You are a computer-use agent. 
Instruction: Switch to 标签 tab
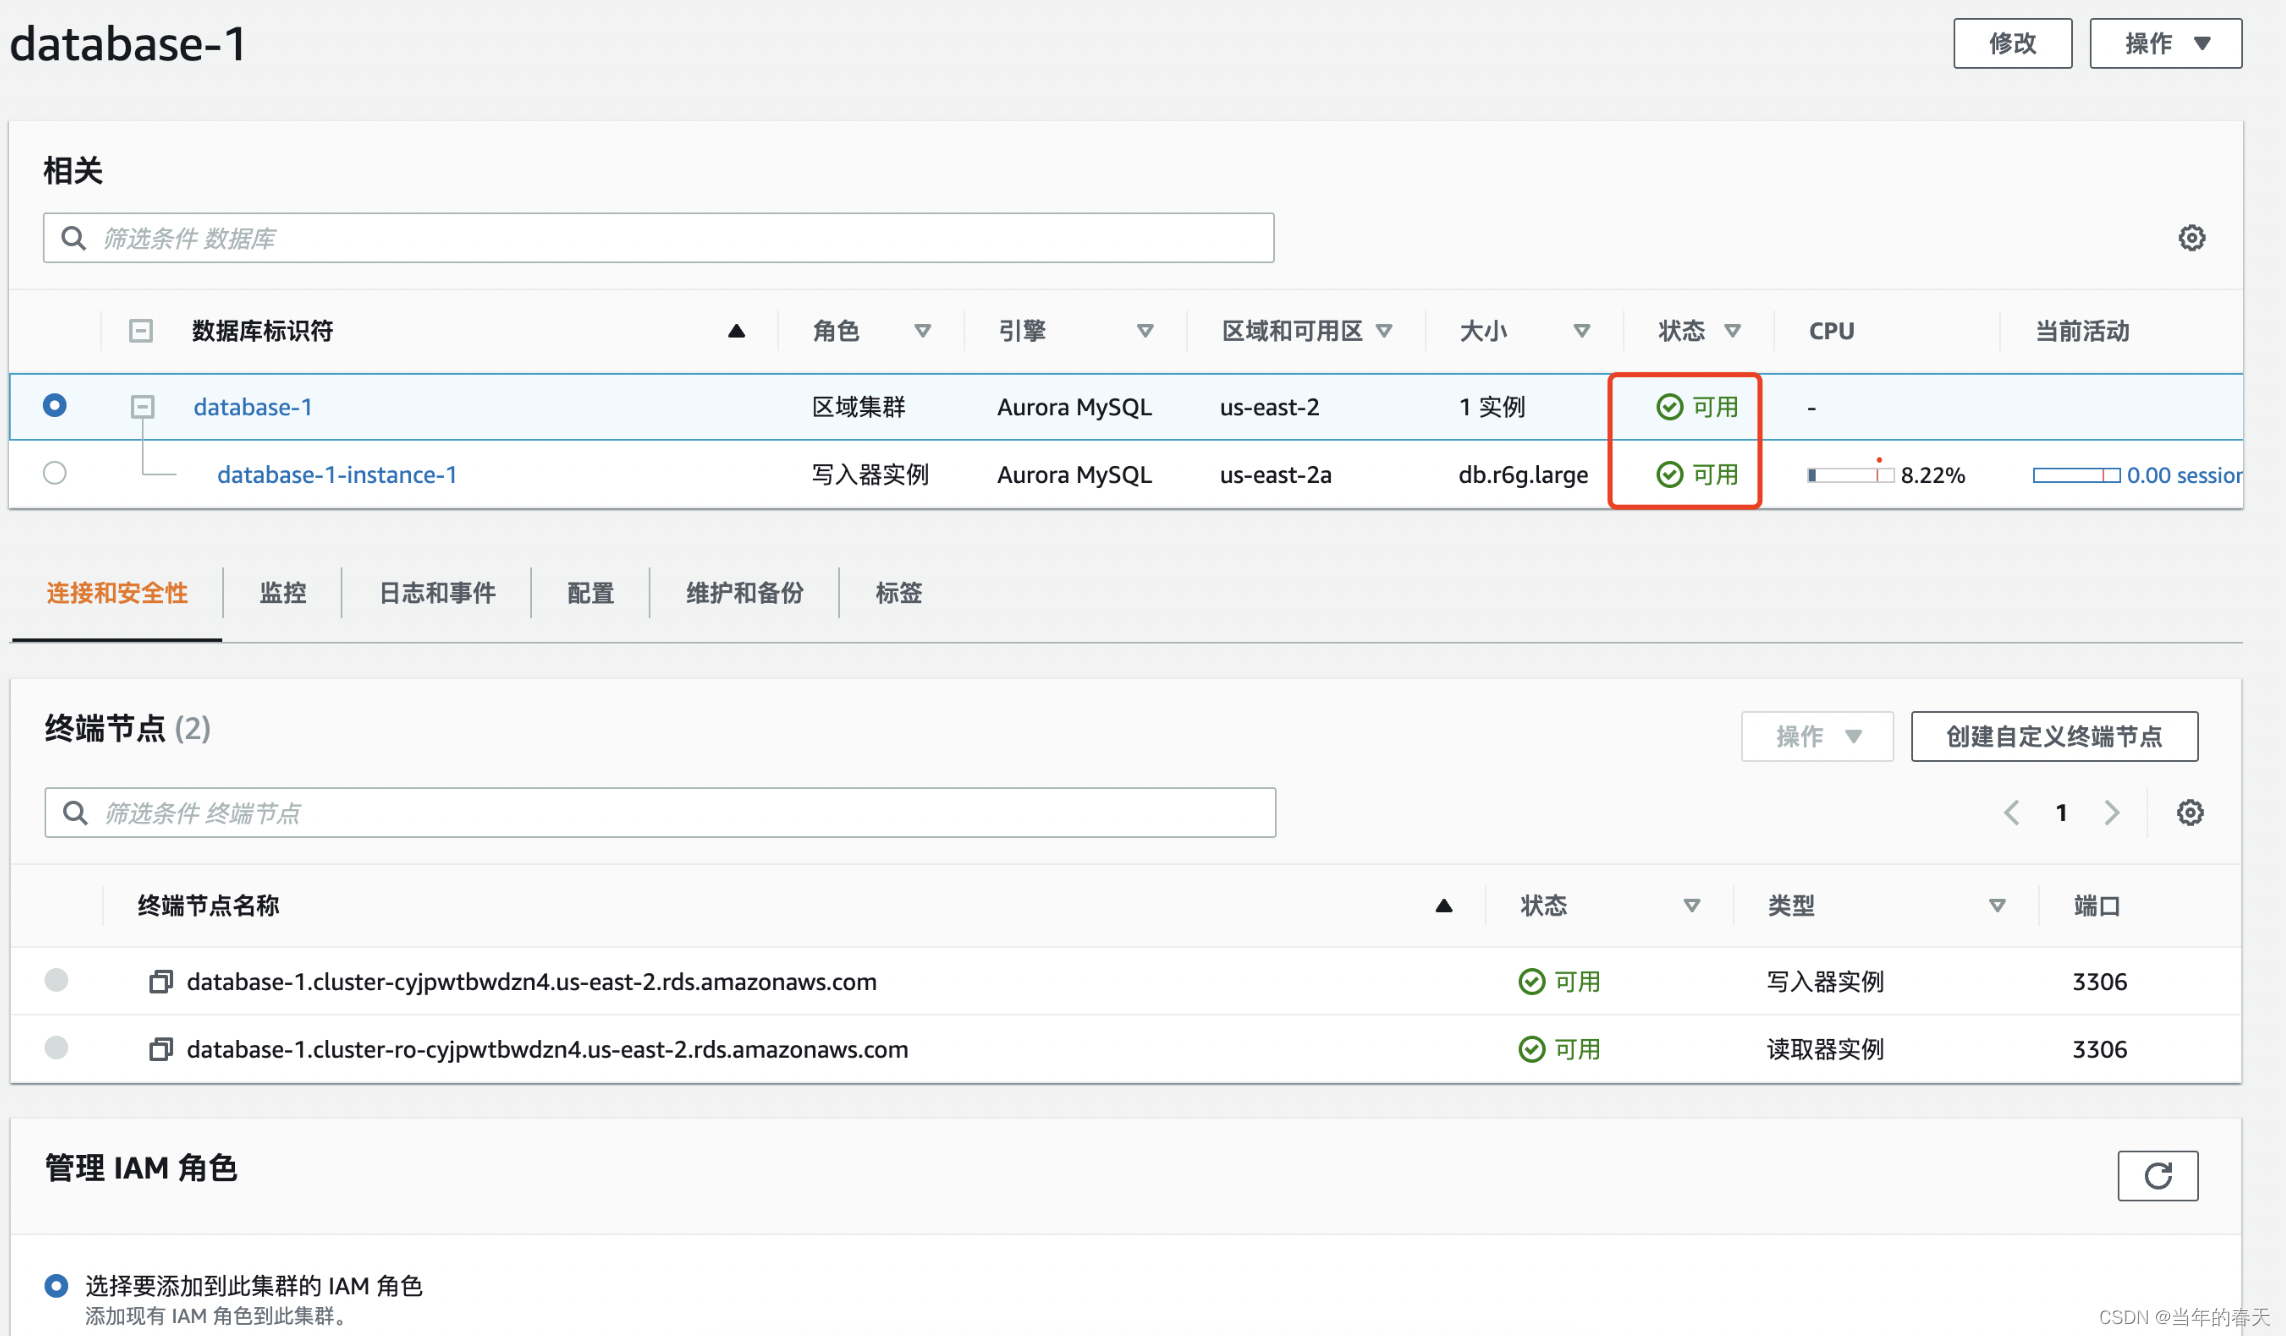pos(899,593)
